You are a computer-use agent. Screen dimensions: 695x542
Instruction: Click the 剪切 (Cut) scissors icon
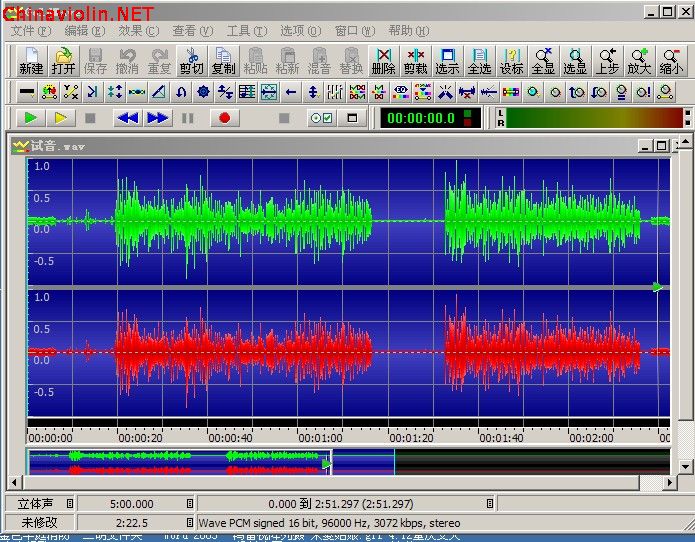(191, 61)
